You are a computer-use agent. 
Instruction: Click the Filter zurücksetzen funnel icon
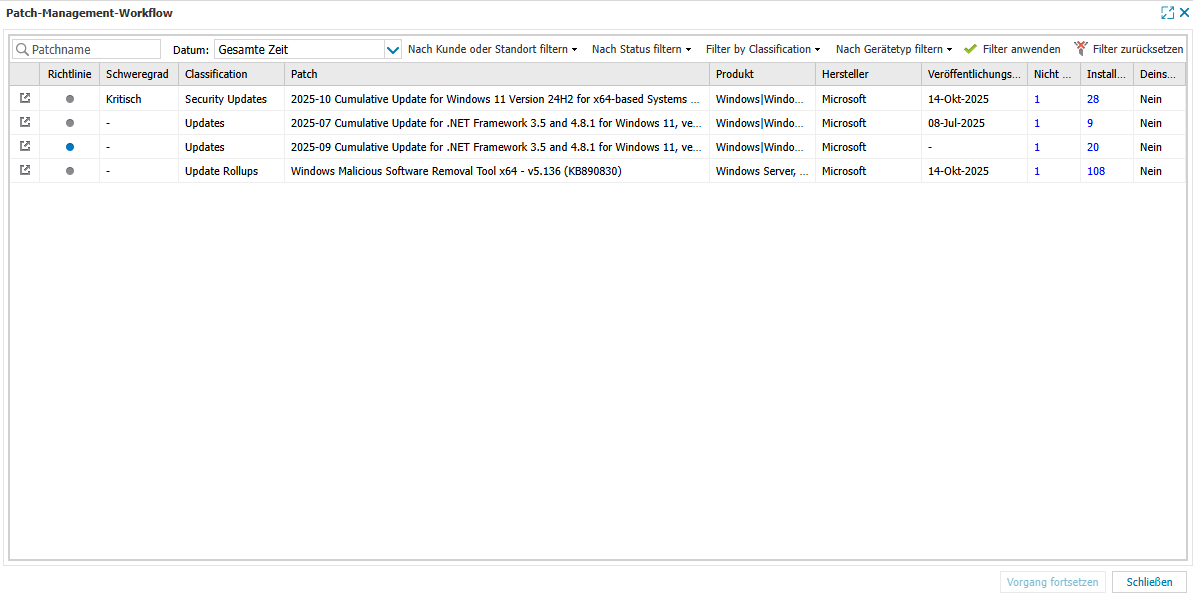pos(1080,49)
